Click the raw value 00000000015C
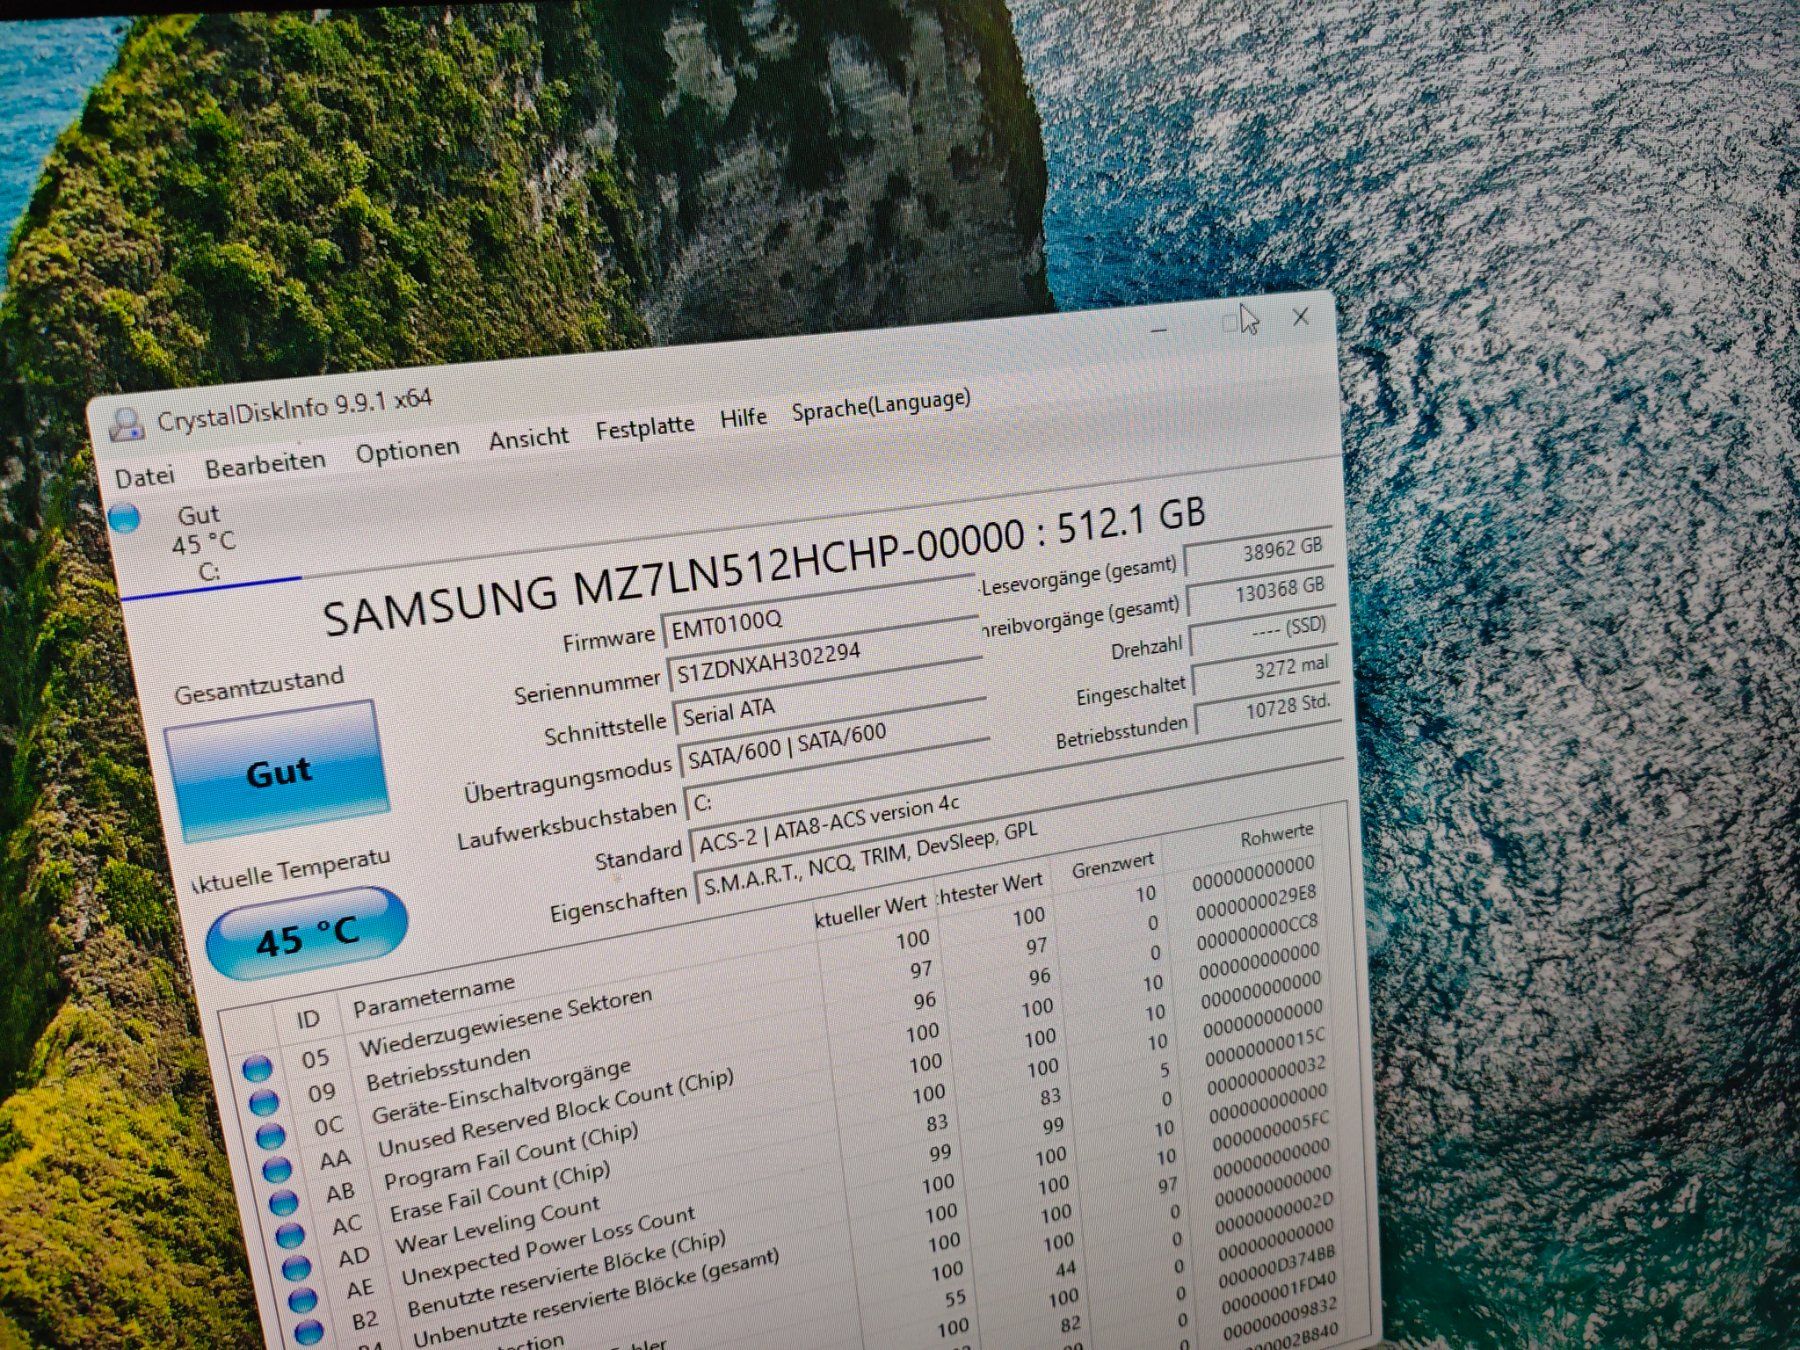1800x1350 pixels. click(1265, 1048)
